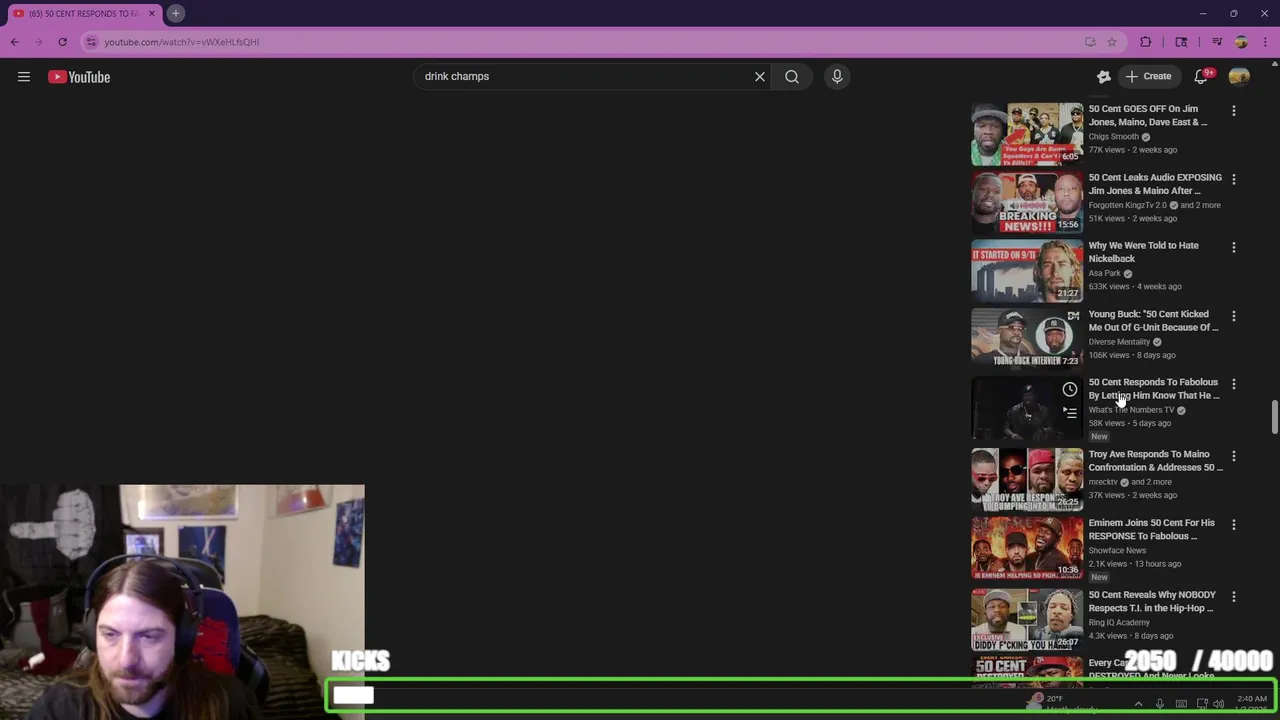The height and width of the screenshot is (720, 1280).
Task: Select the 50 CENT RESPONDS browser tab
Action: pos(84,14)
